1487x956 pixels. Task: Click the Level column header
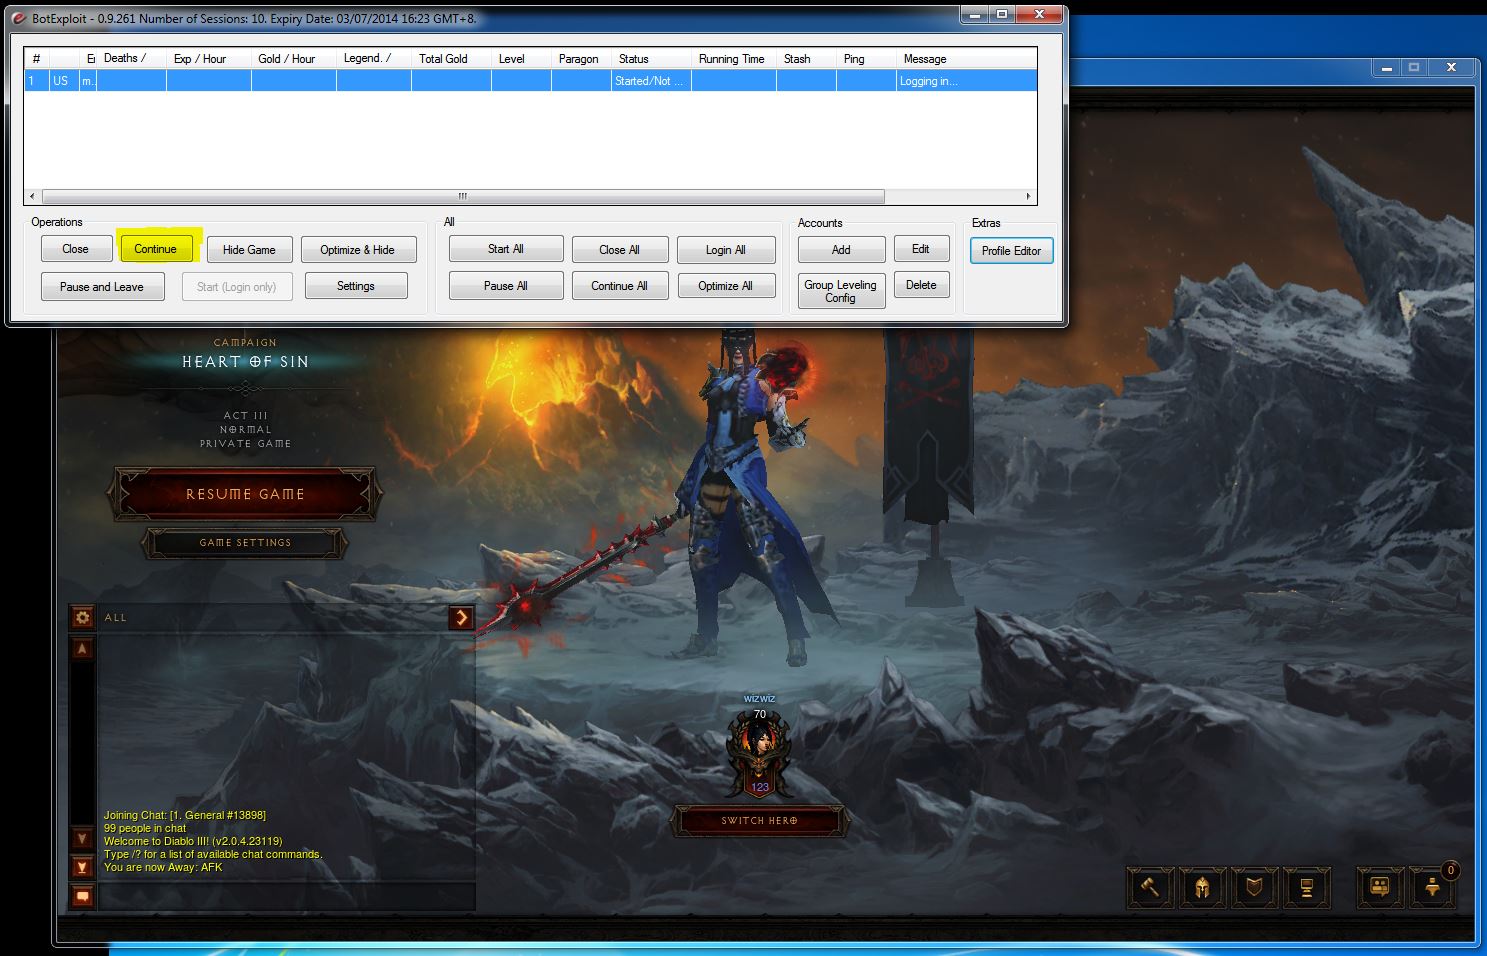(x=521, y=58)
